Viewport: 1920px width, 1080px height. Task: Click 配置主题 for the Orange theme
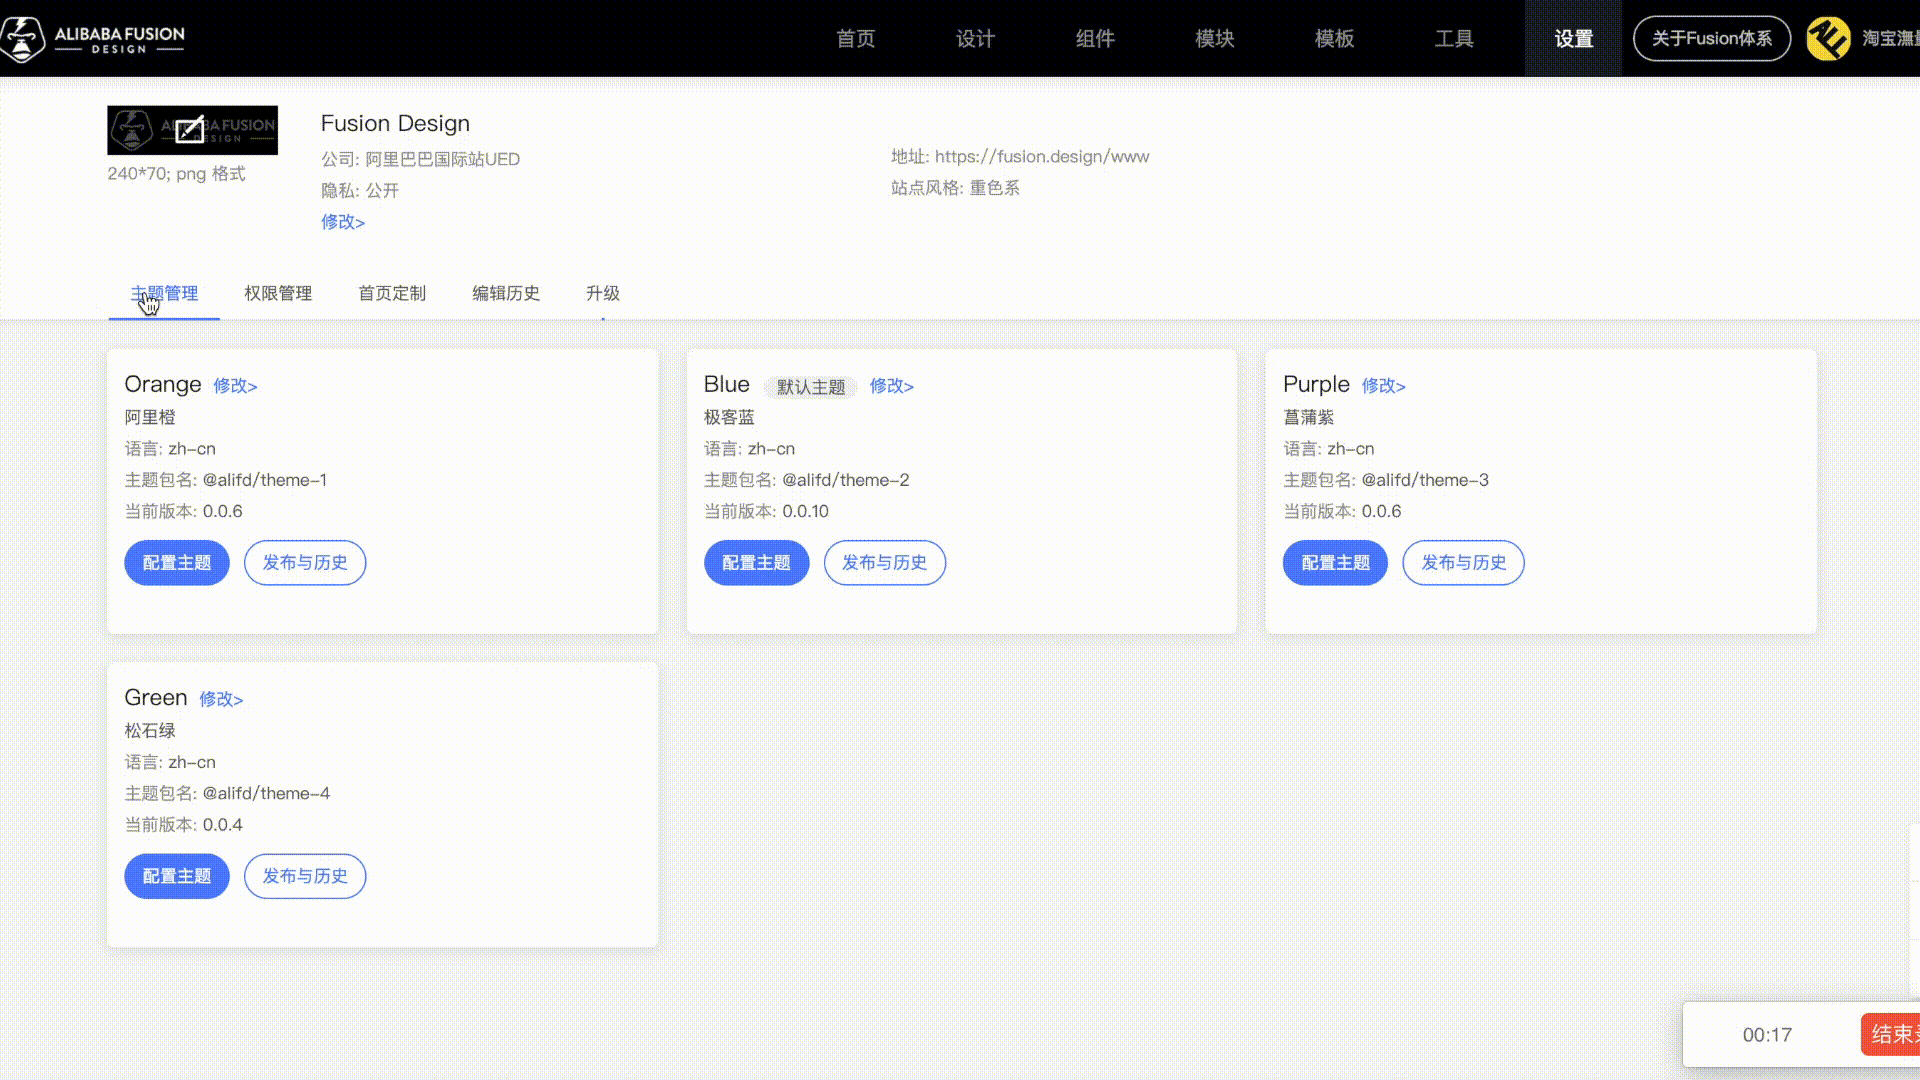coord(177,563)
